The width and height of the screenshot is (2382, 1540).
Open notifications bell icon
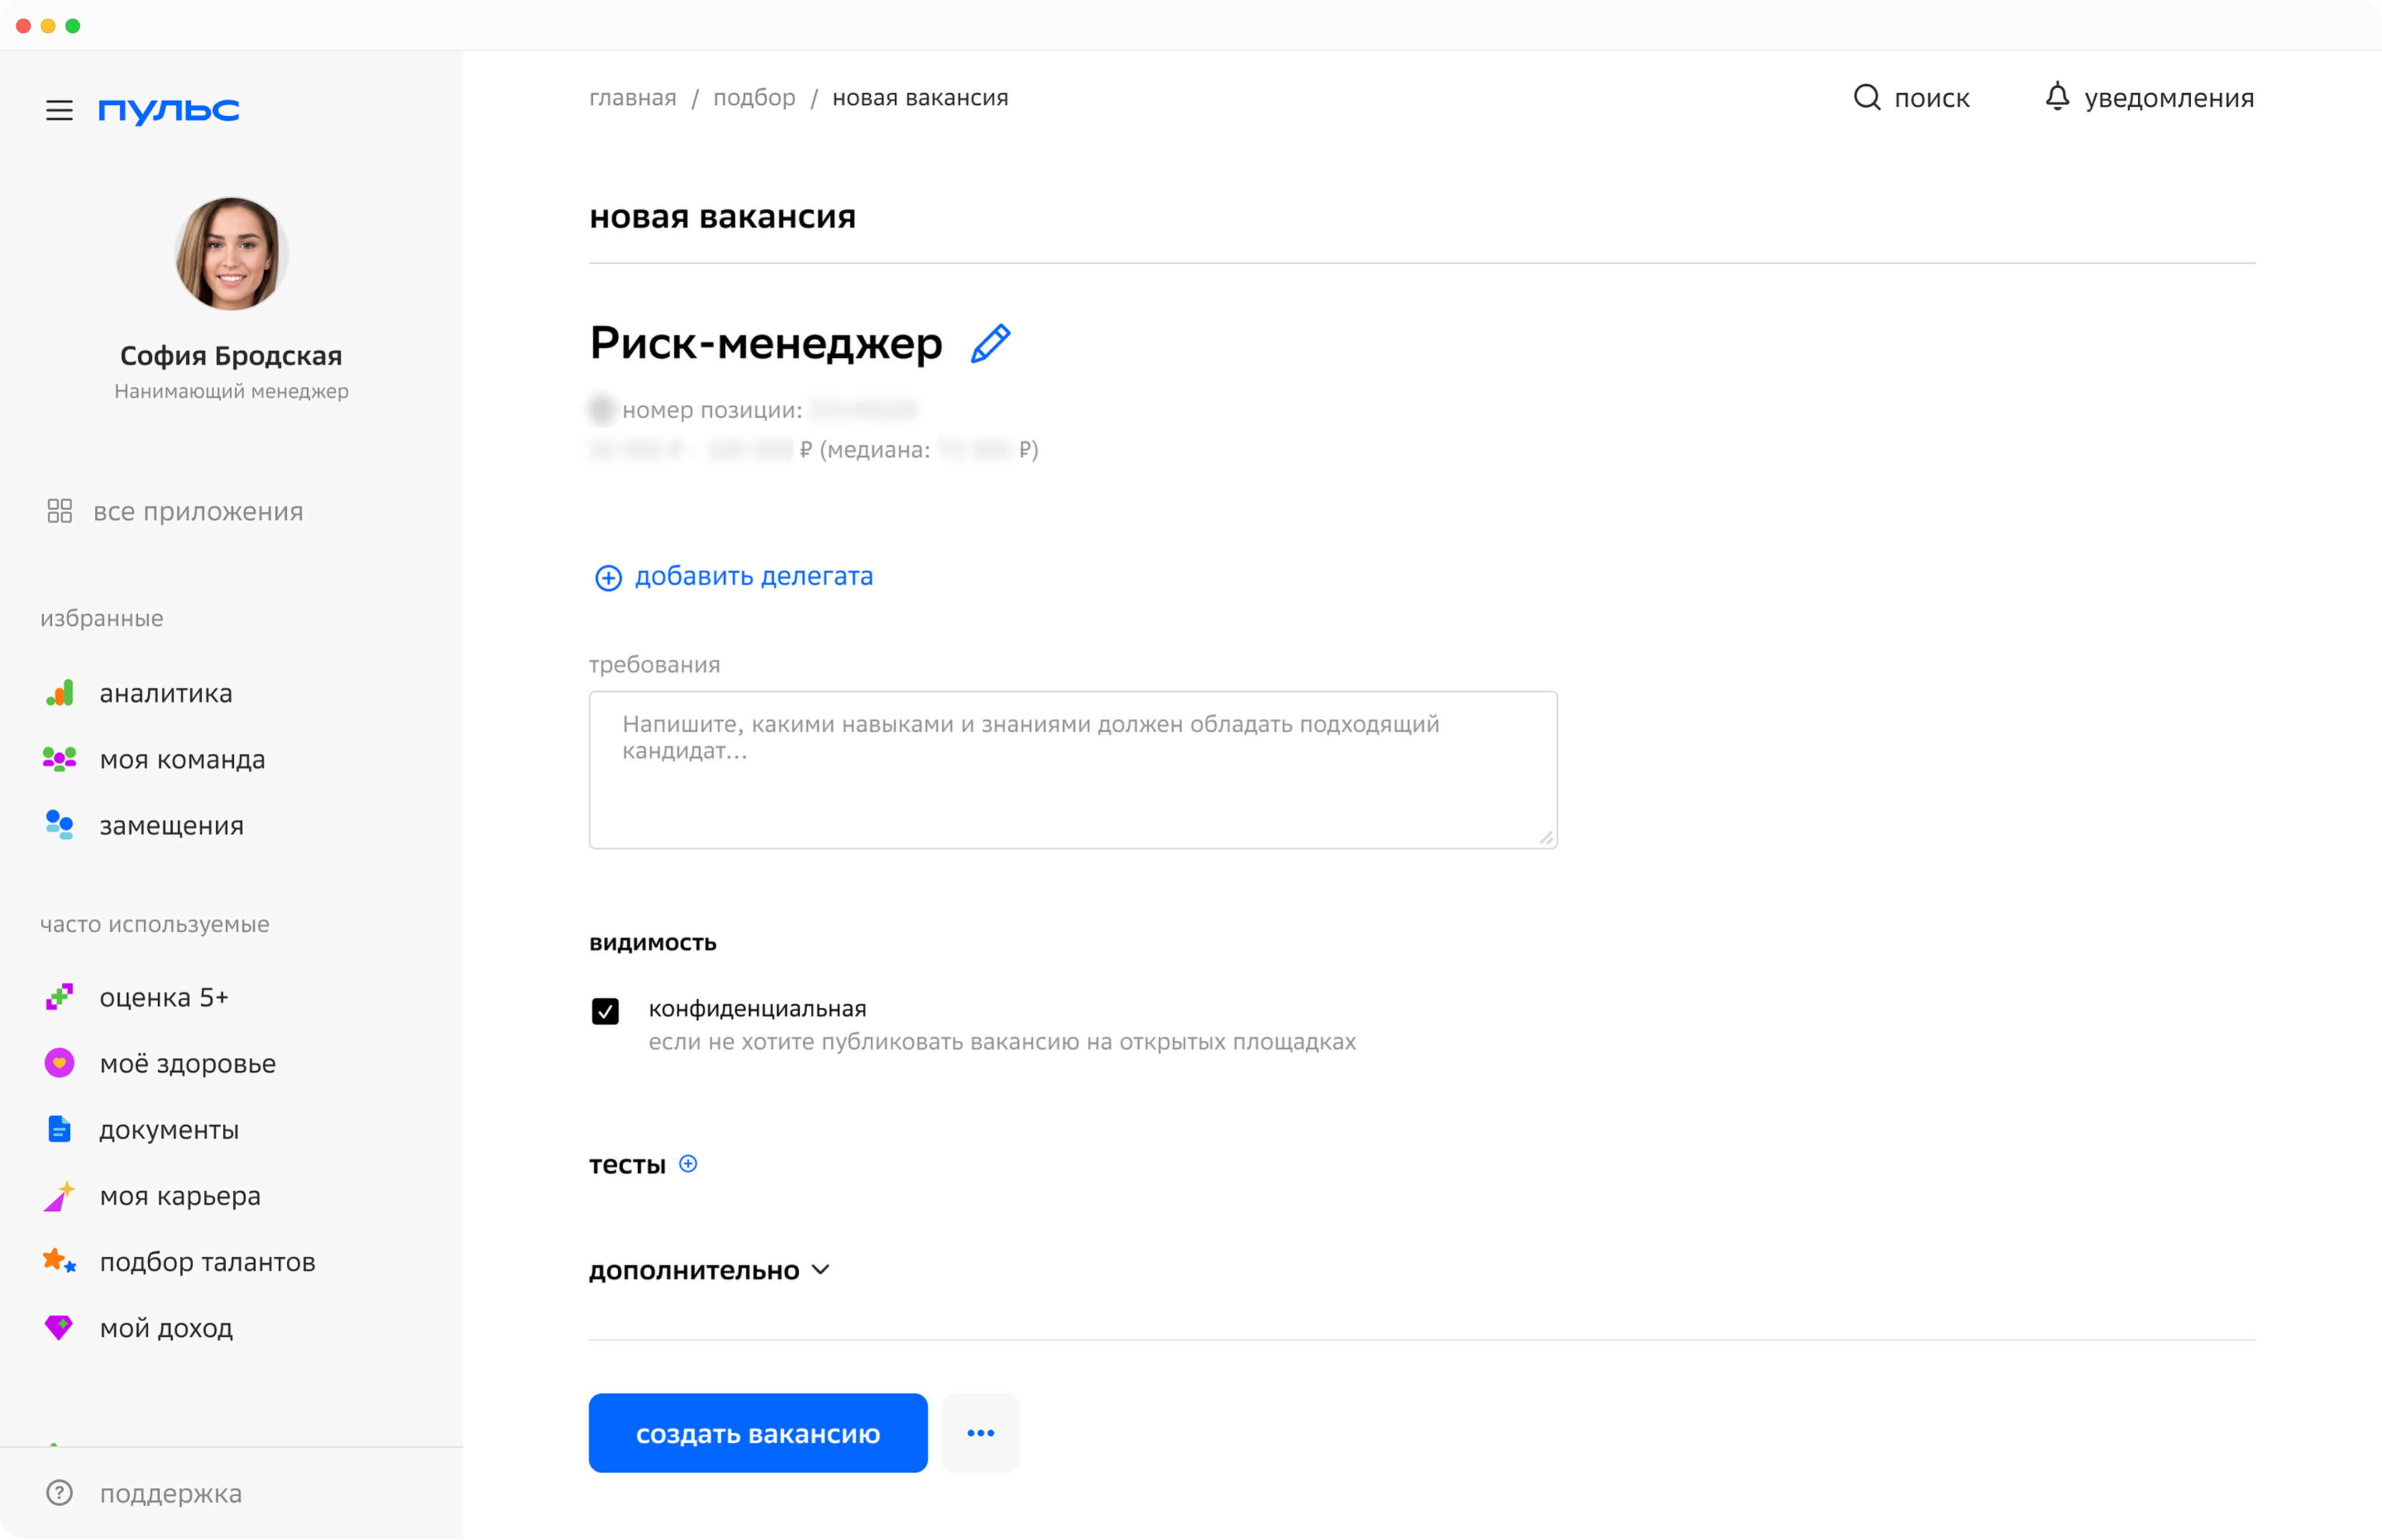[2056, 97]
